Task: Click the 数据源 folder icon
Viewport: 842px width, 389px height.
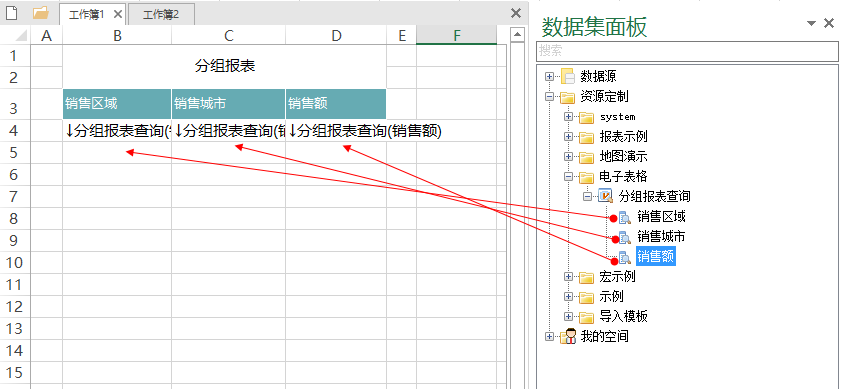Action: point(567,76)
